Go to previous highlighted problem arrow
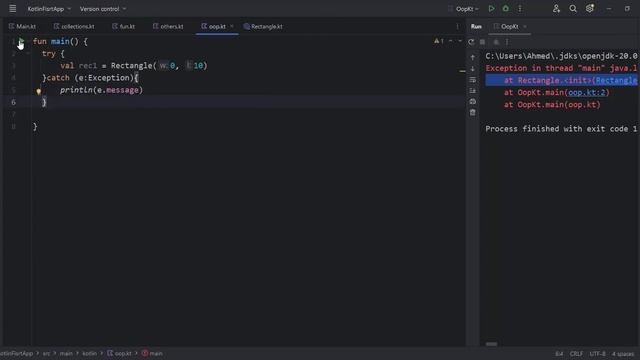 [x=451, y=41]
